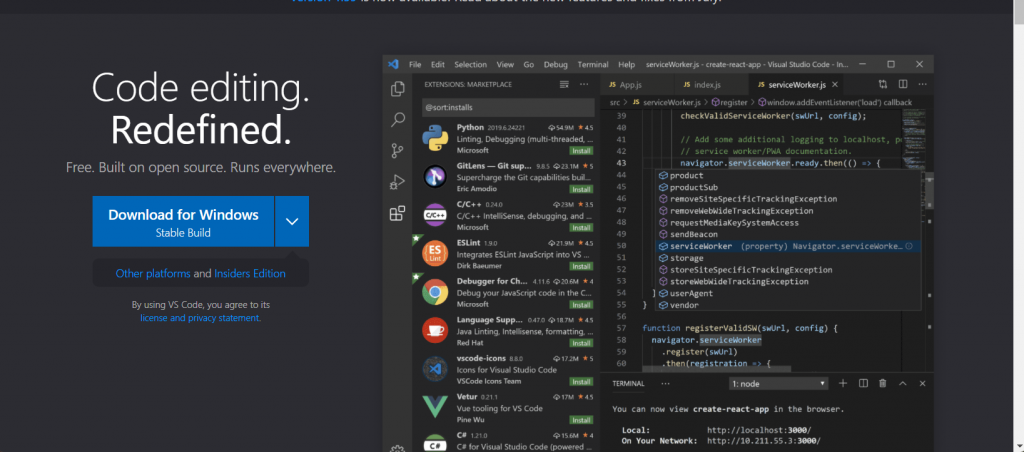The image size is (1024, 452).
Task: Maximize the terminal panel with the chevron
Action: [x=903, y=383]
